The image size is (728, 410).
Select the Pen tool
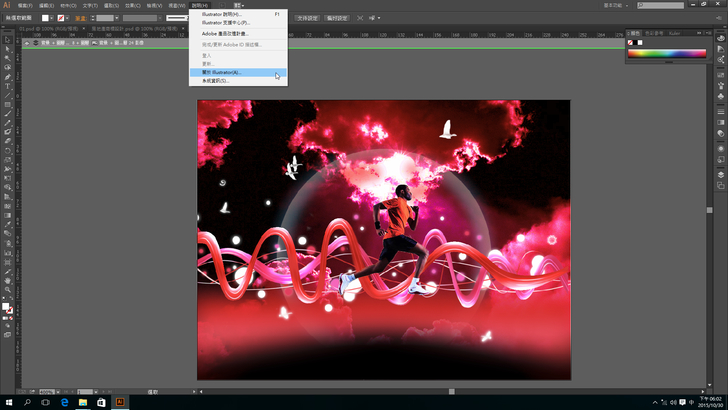pyautogui.click(x=7, y=76)
